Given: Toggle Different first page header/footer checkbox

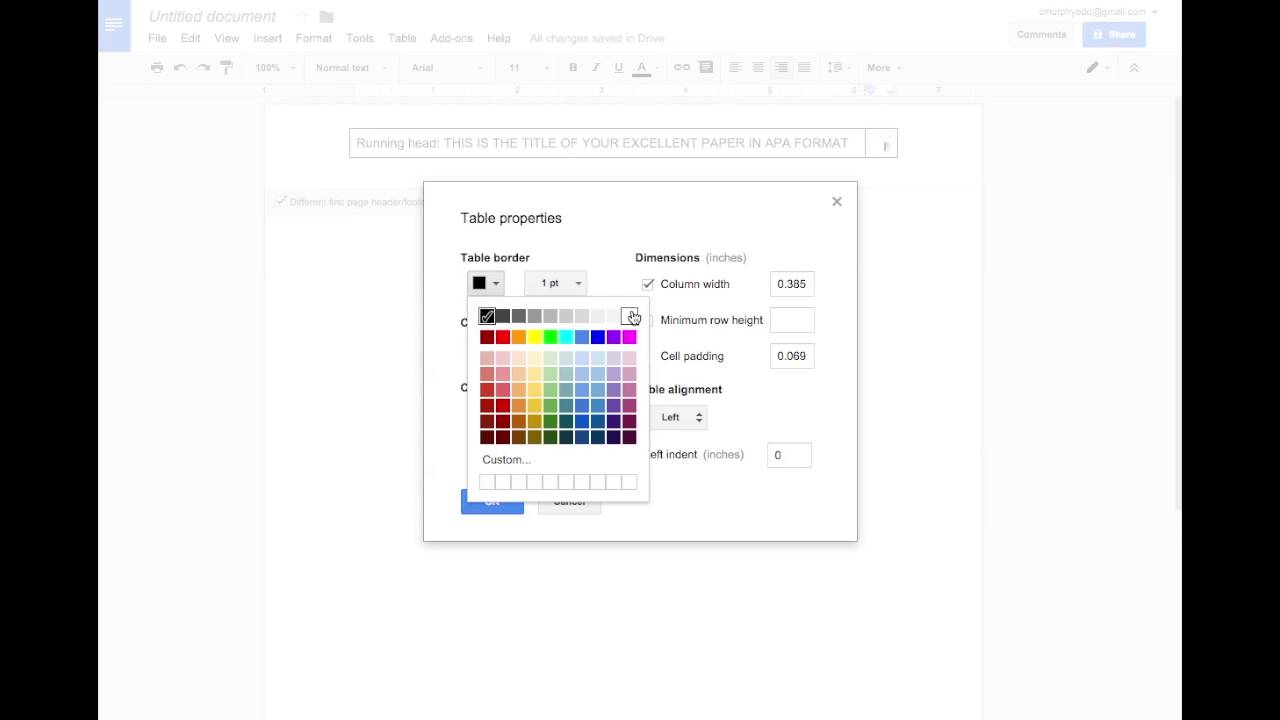Looking at the screenshot, I should pos(281,202).
